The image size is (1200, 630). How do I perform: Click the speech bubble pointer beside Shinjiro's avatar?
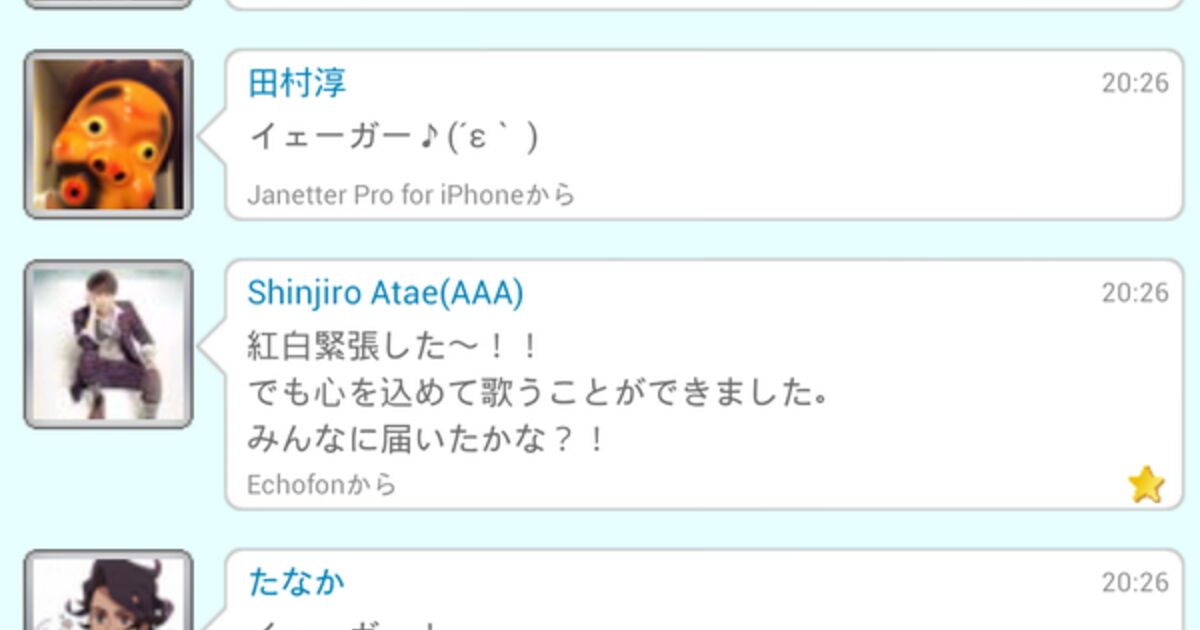[x=212, y=344]
